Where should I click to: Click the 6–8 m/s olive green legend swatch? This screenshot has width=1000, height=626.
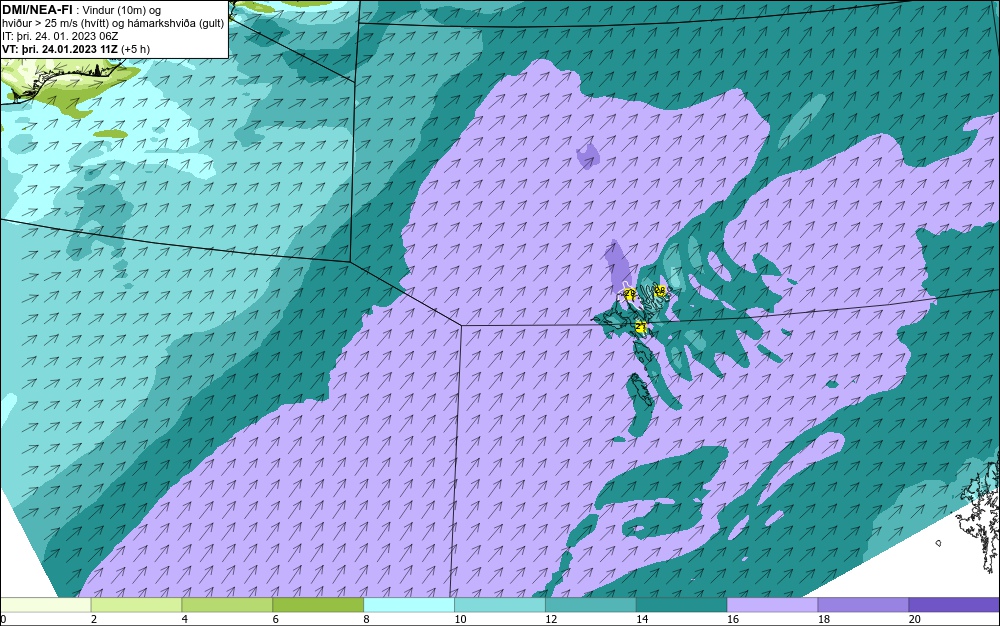(x=318, y=604)
